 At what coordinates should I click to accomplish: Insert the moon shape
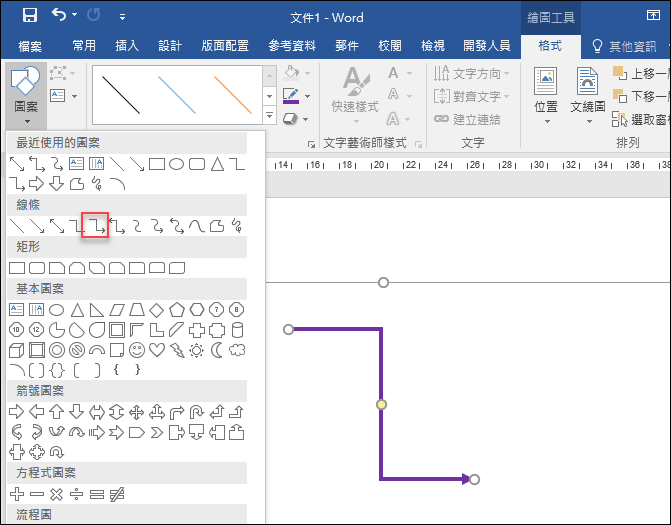217,350
